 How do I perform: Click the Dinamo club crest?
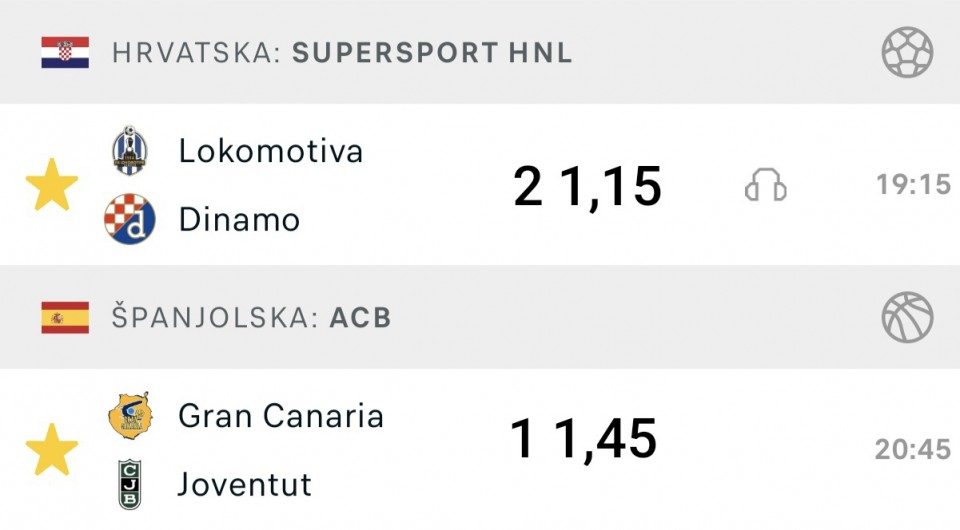pos(130,219)
